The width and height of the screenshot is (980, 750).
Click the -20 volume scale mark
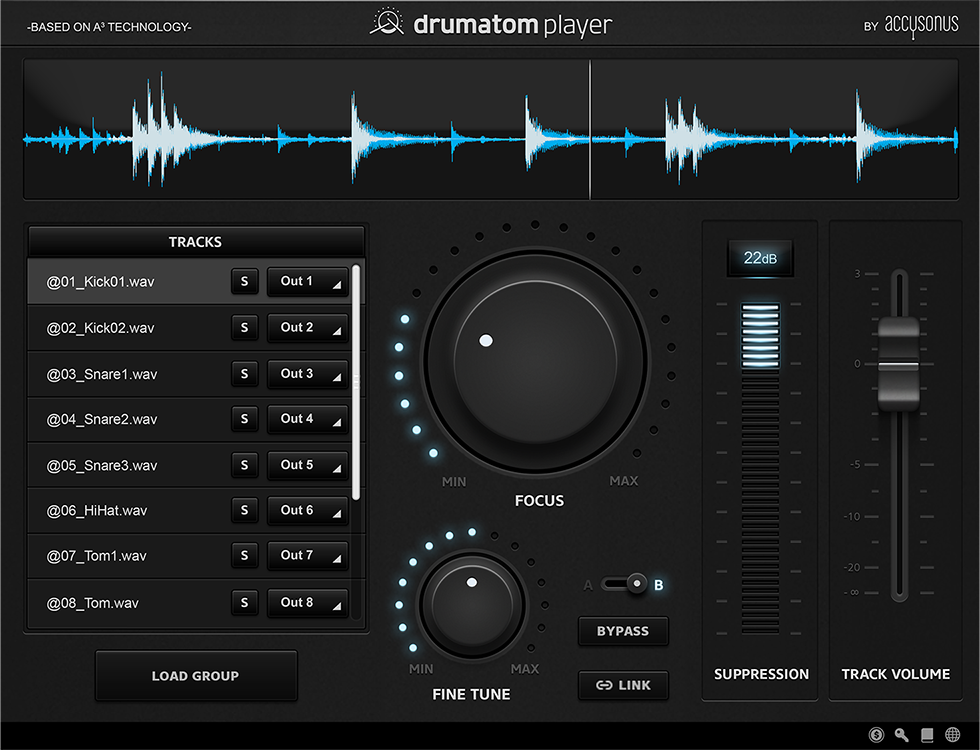[851, 568]
